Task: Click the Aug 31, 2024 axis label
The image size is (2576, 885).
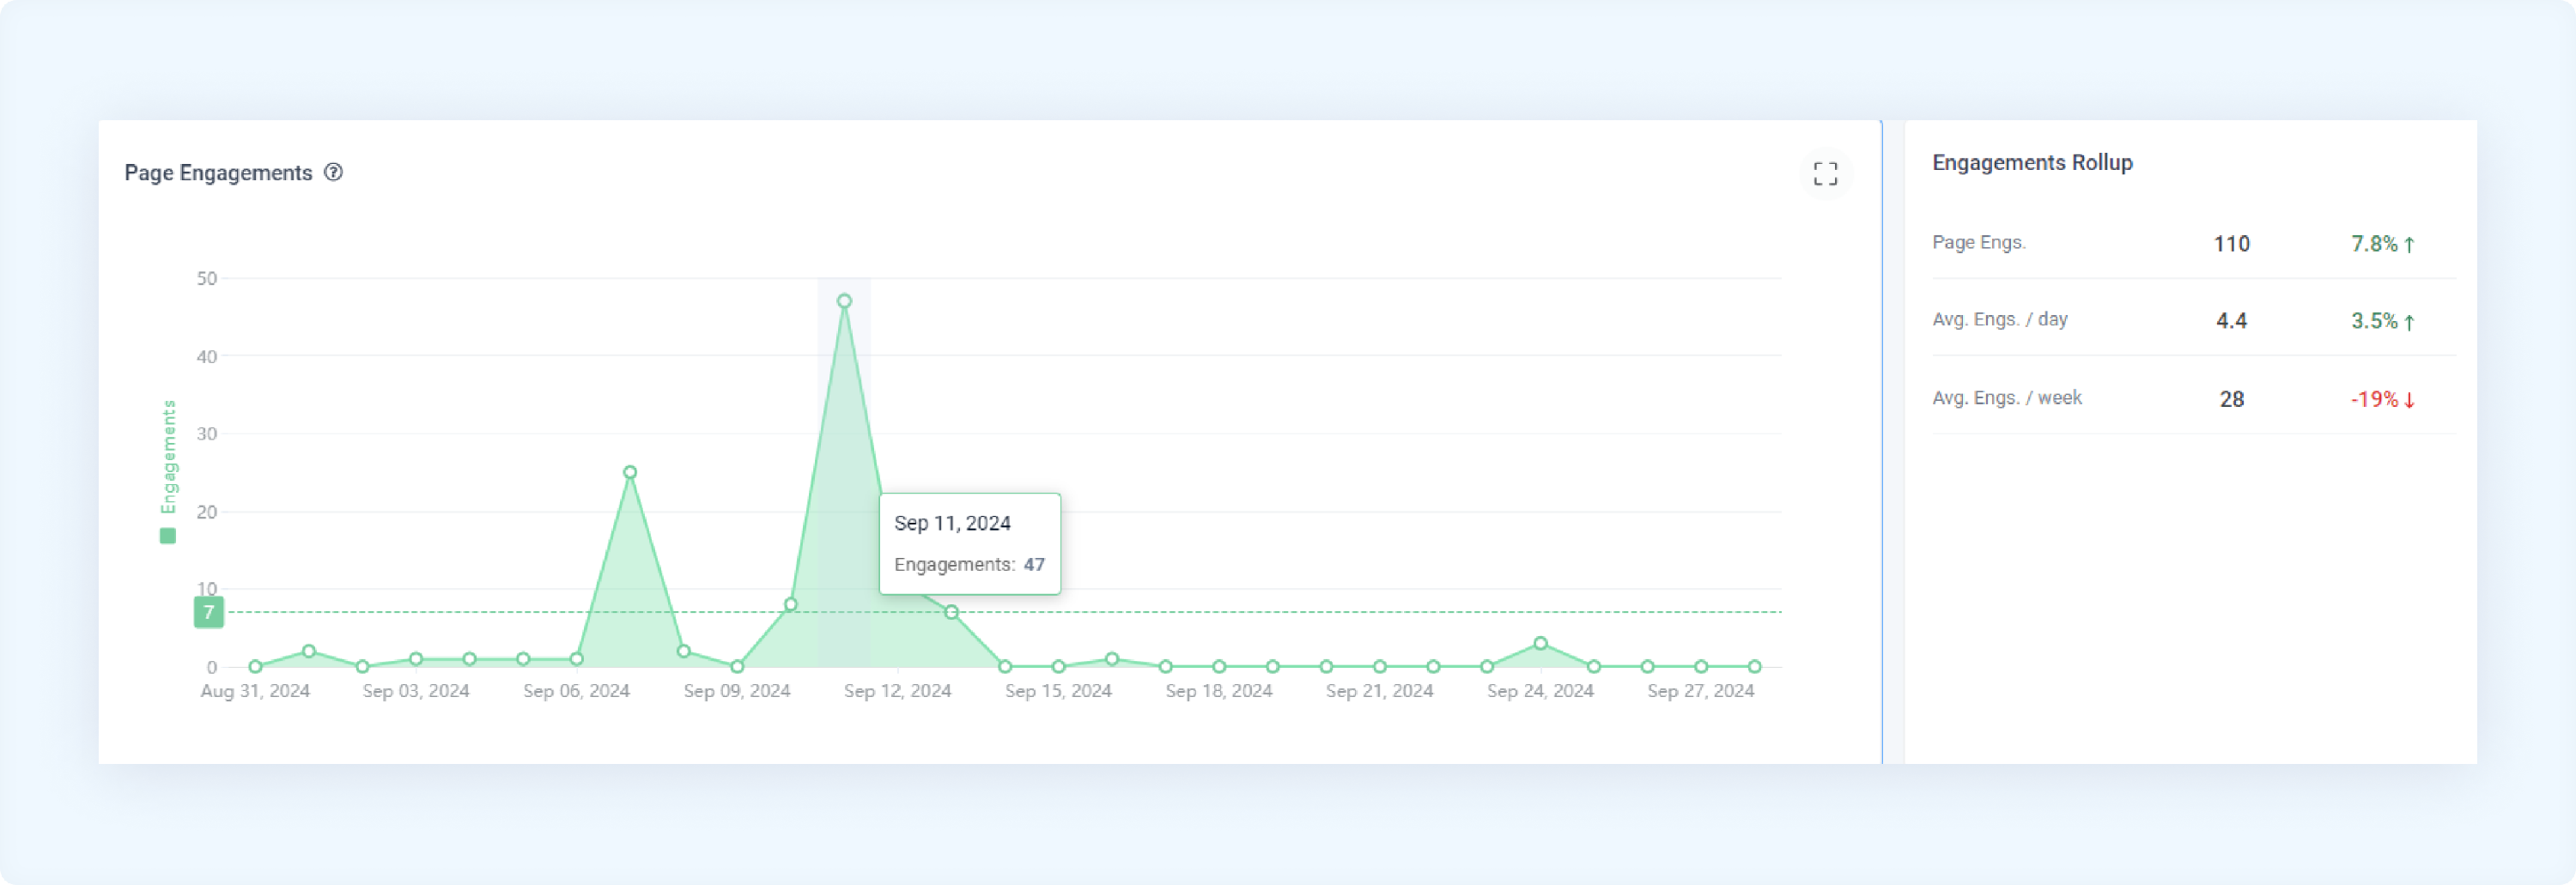Action: 255,691
